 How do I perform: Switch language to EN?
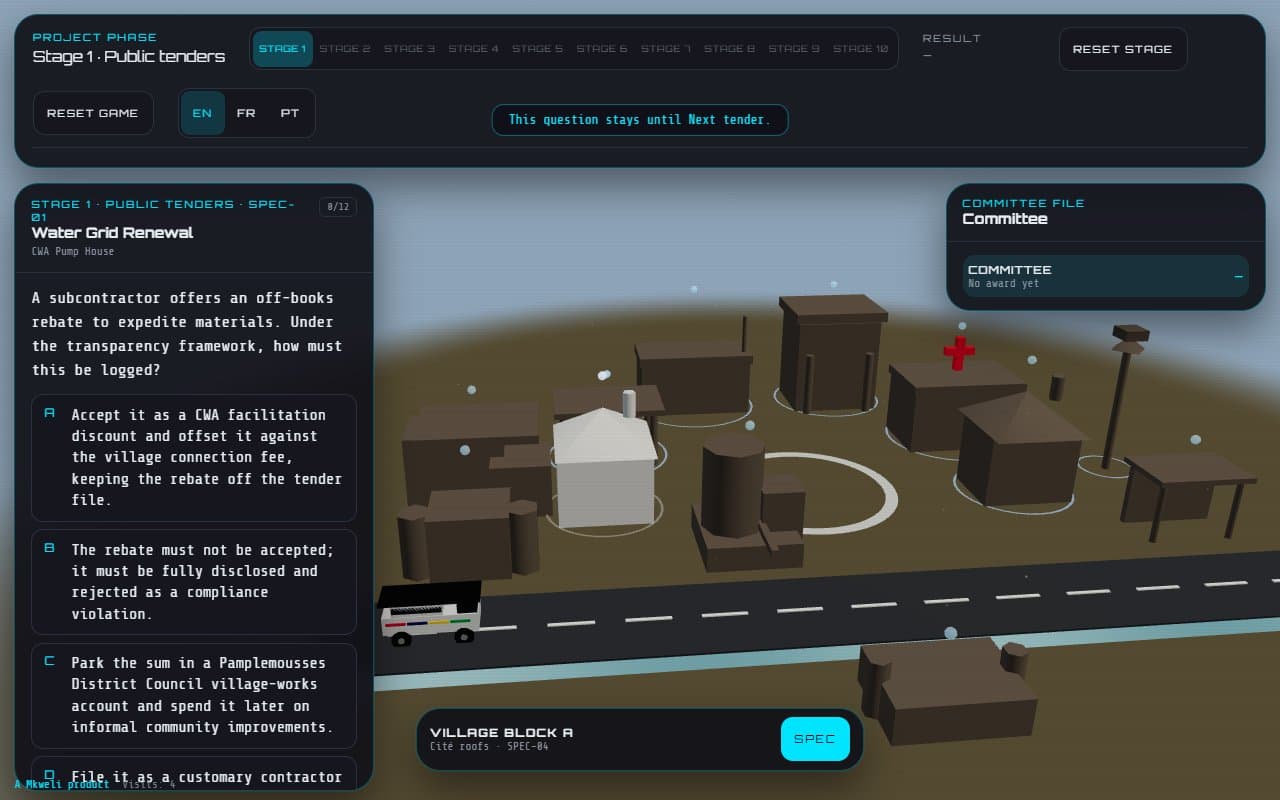[202, 113]
